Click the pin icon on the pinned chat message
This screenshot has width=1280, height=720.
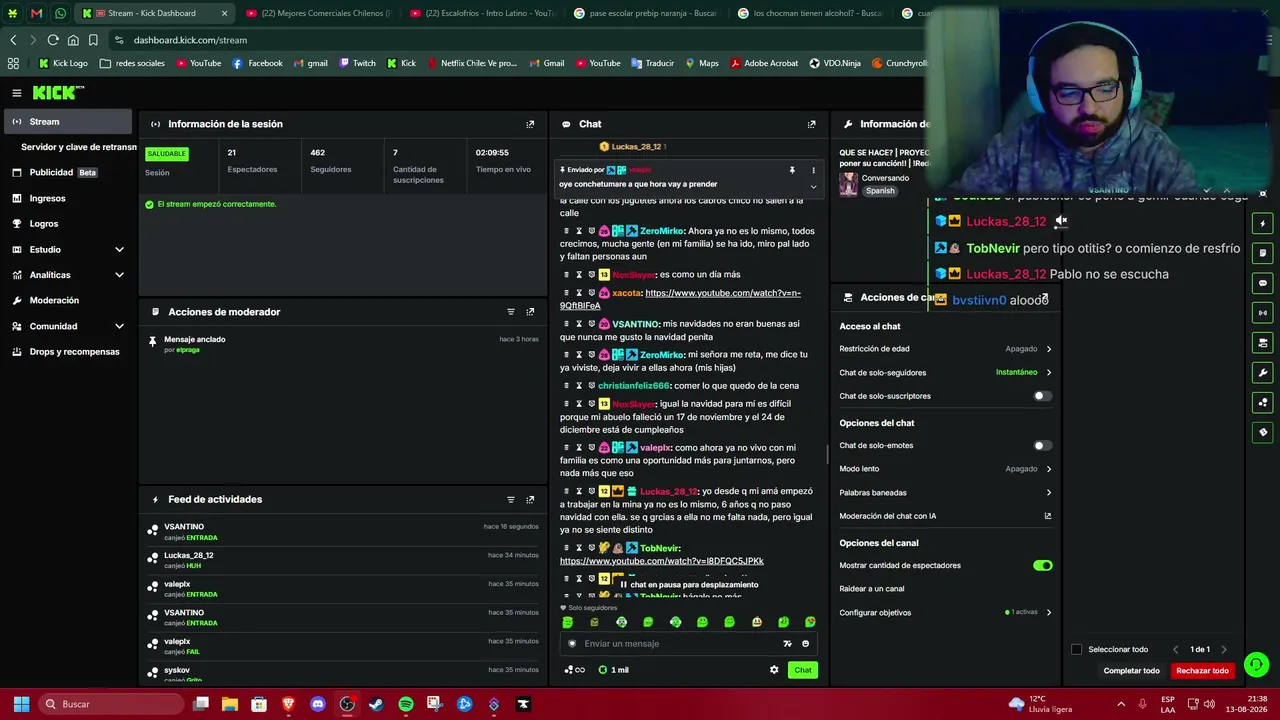[792, 170]
